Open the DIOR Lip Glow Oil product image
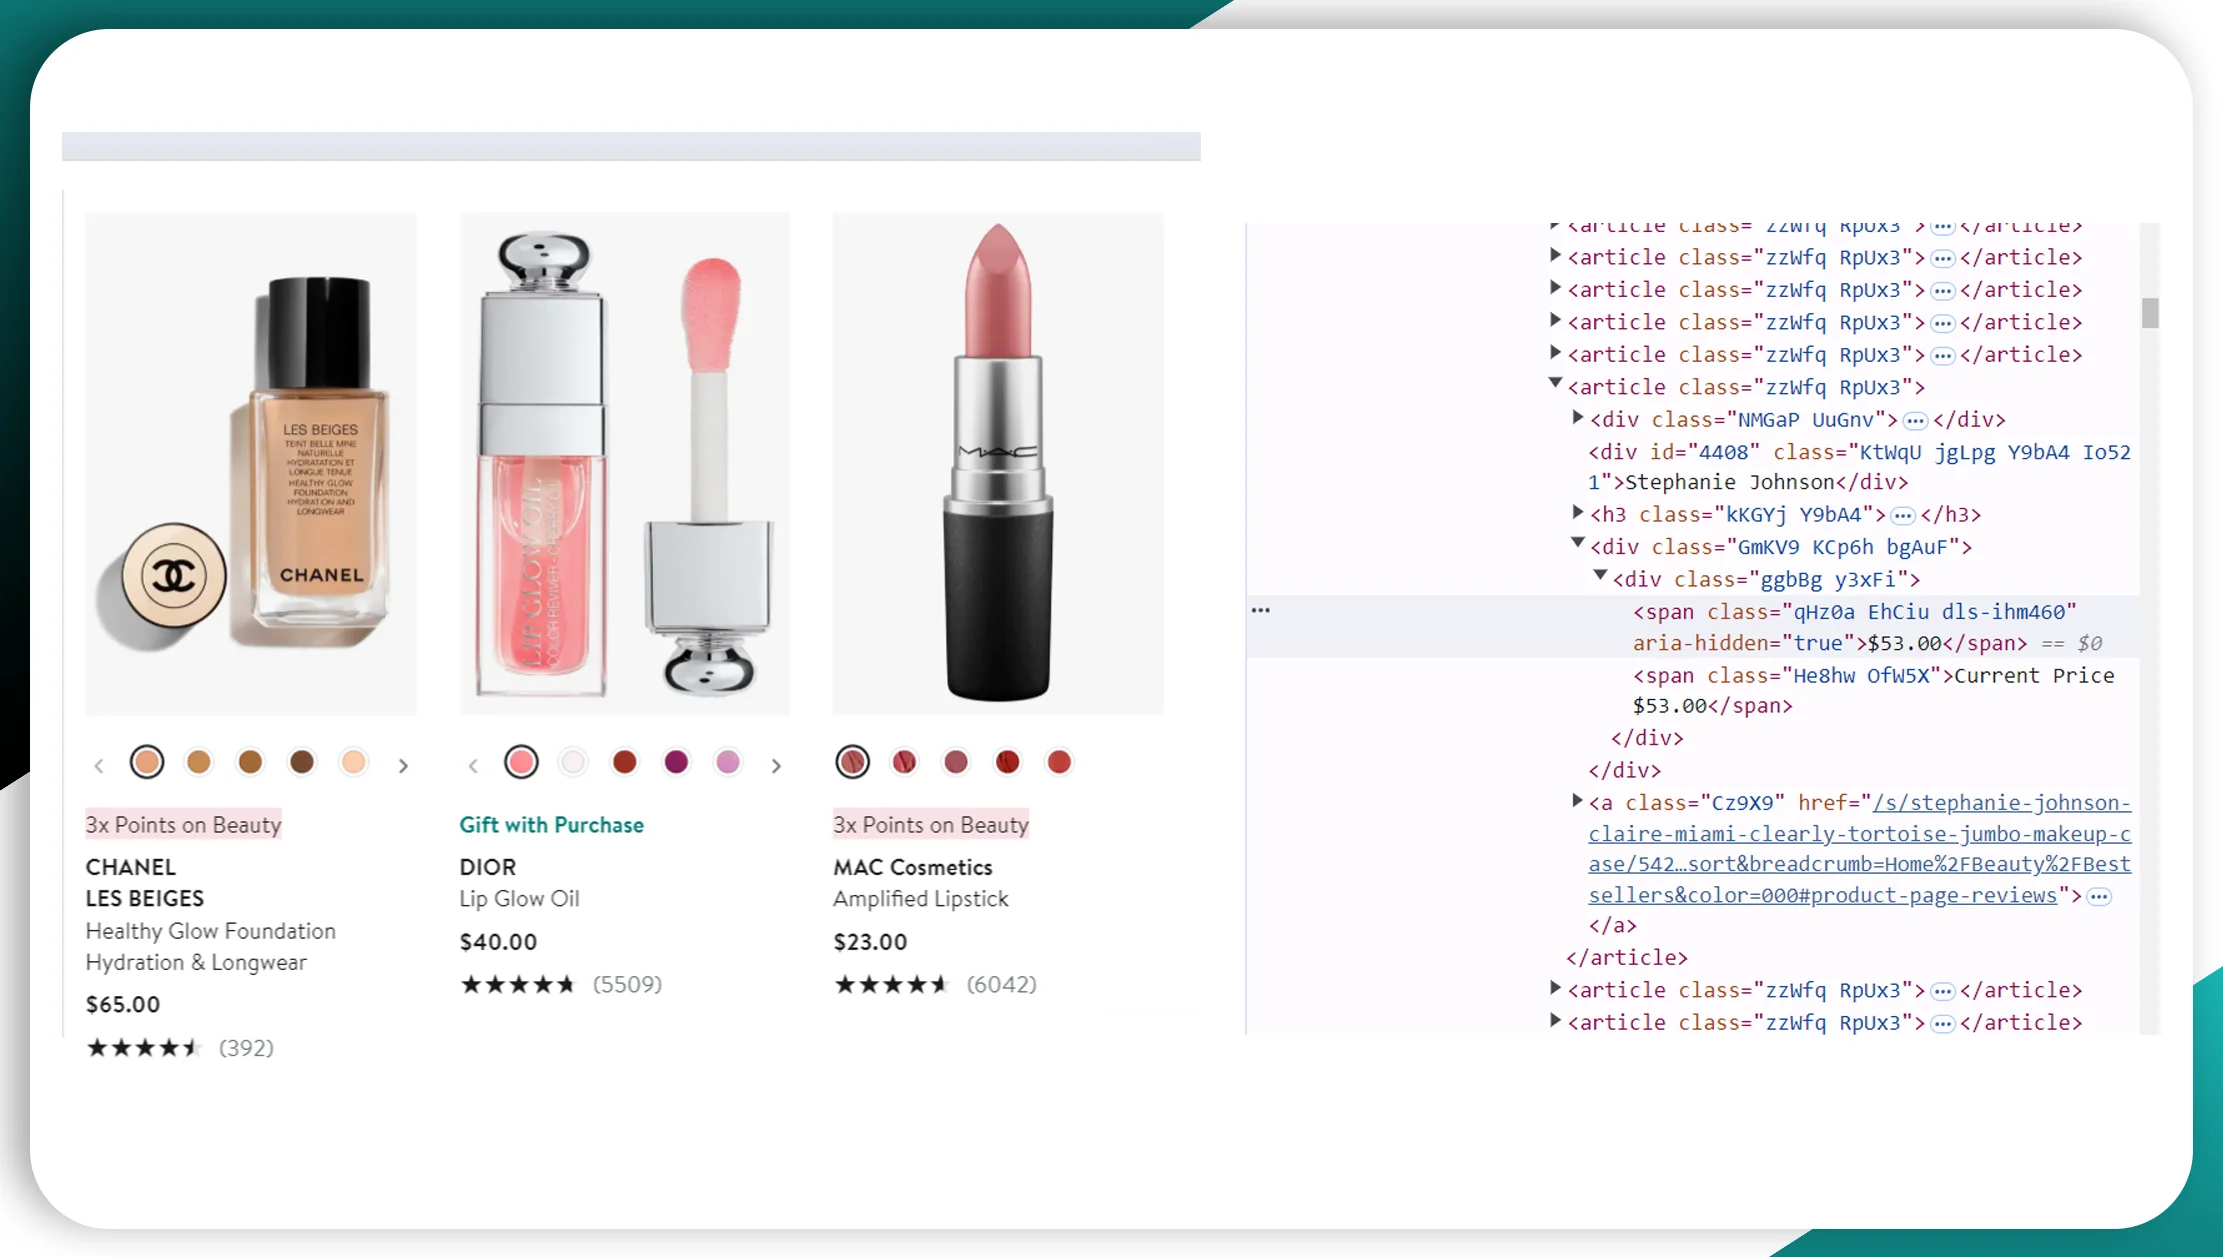The height and width of the screenshot is (1257, 2223). pyautogui.click(x=625, y=463)
